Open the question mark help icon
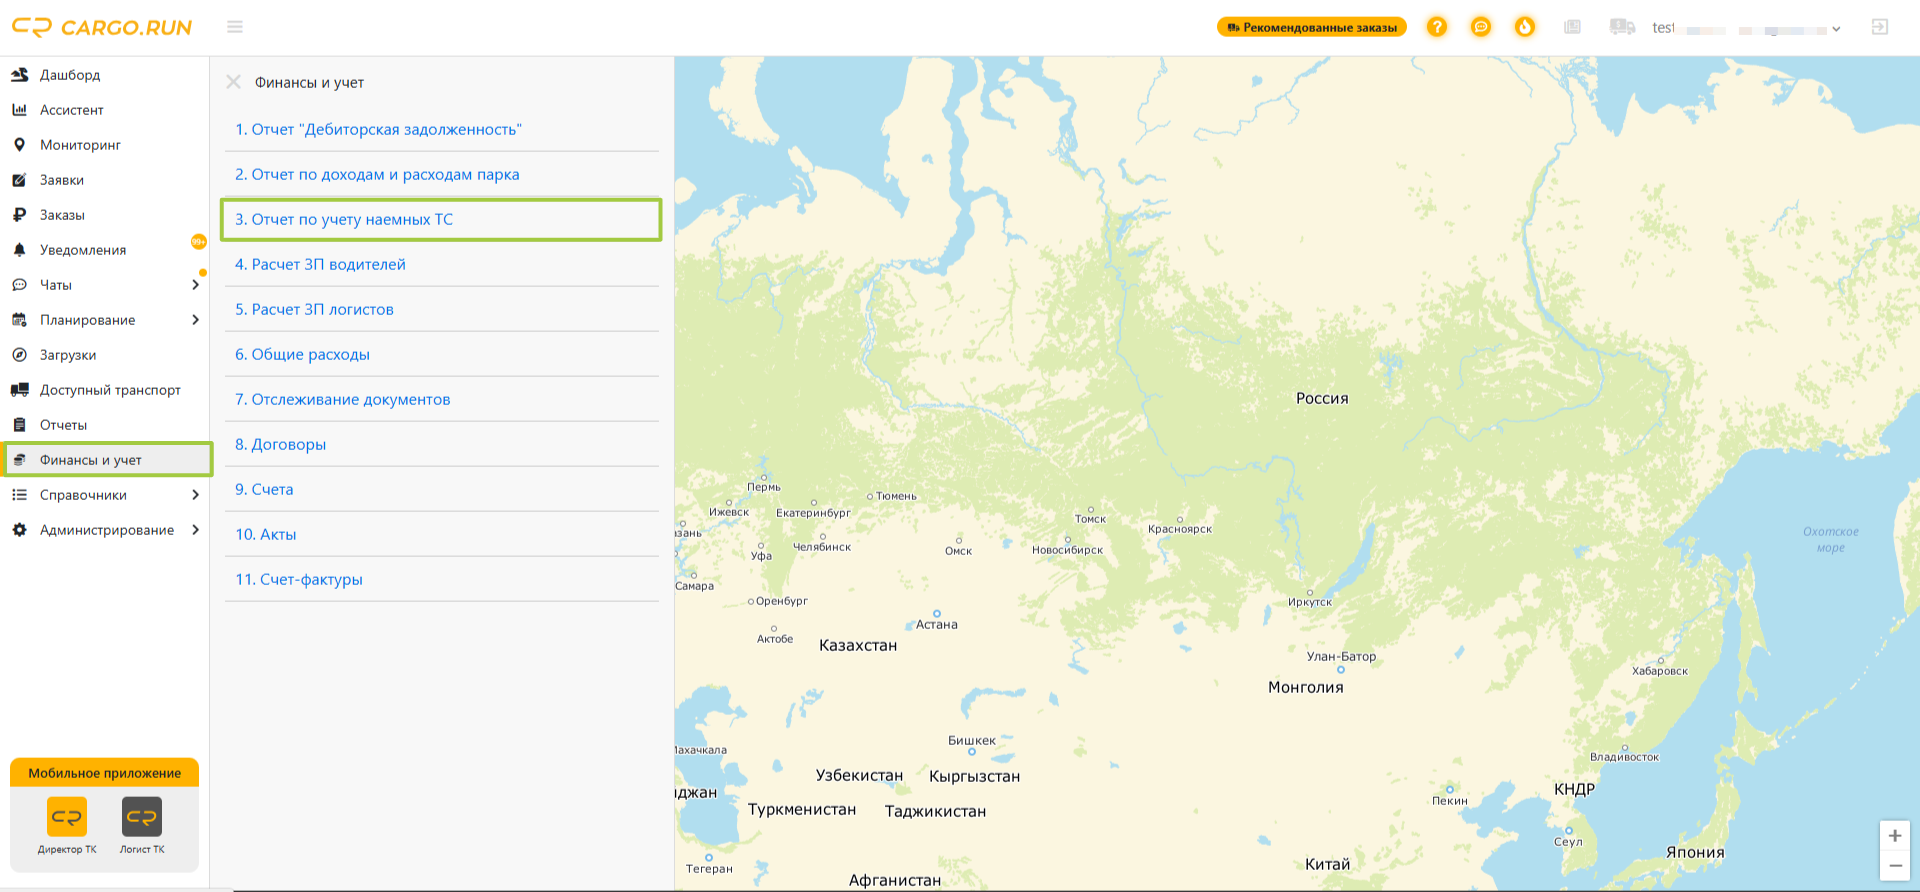 point(1437,27)
